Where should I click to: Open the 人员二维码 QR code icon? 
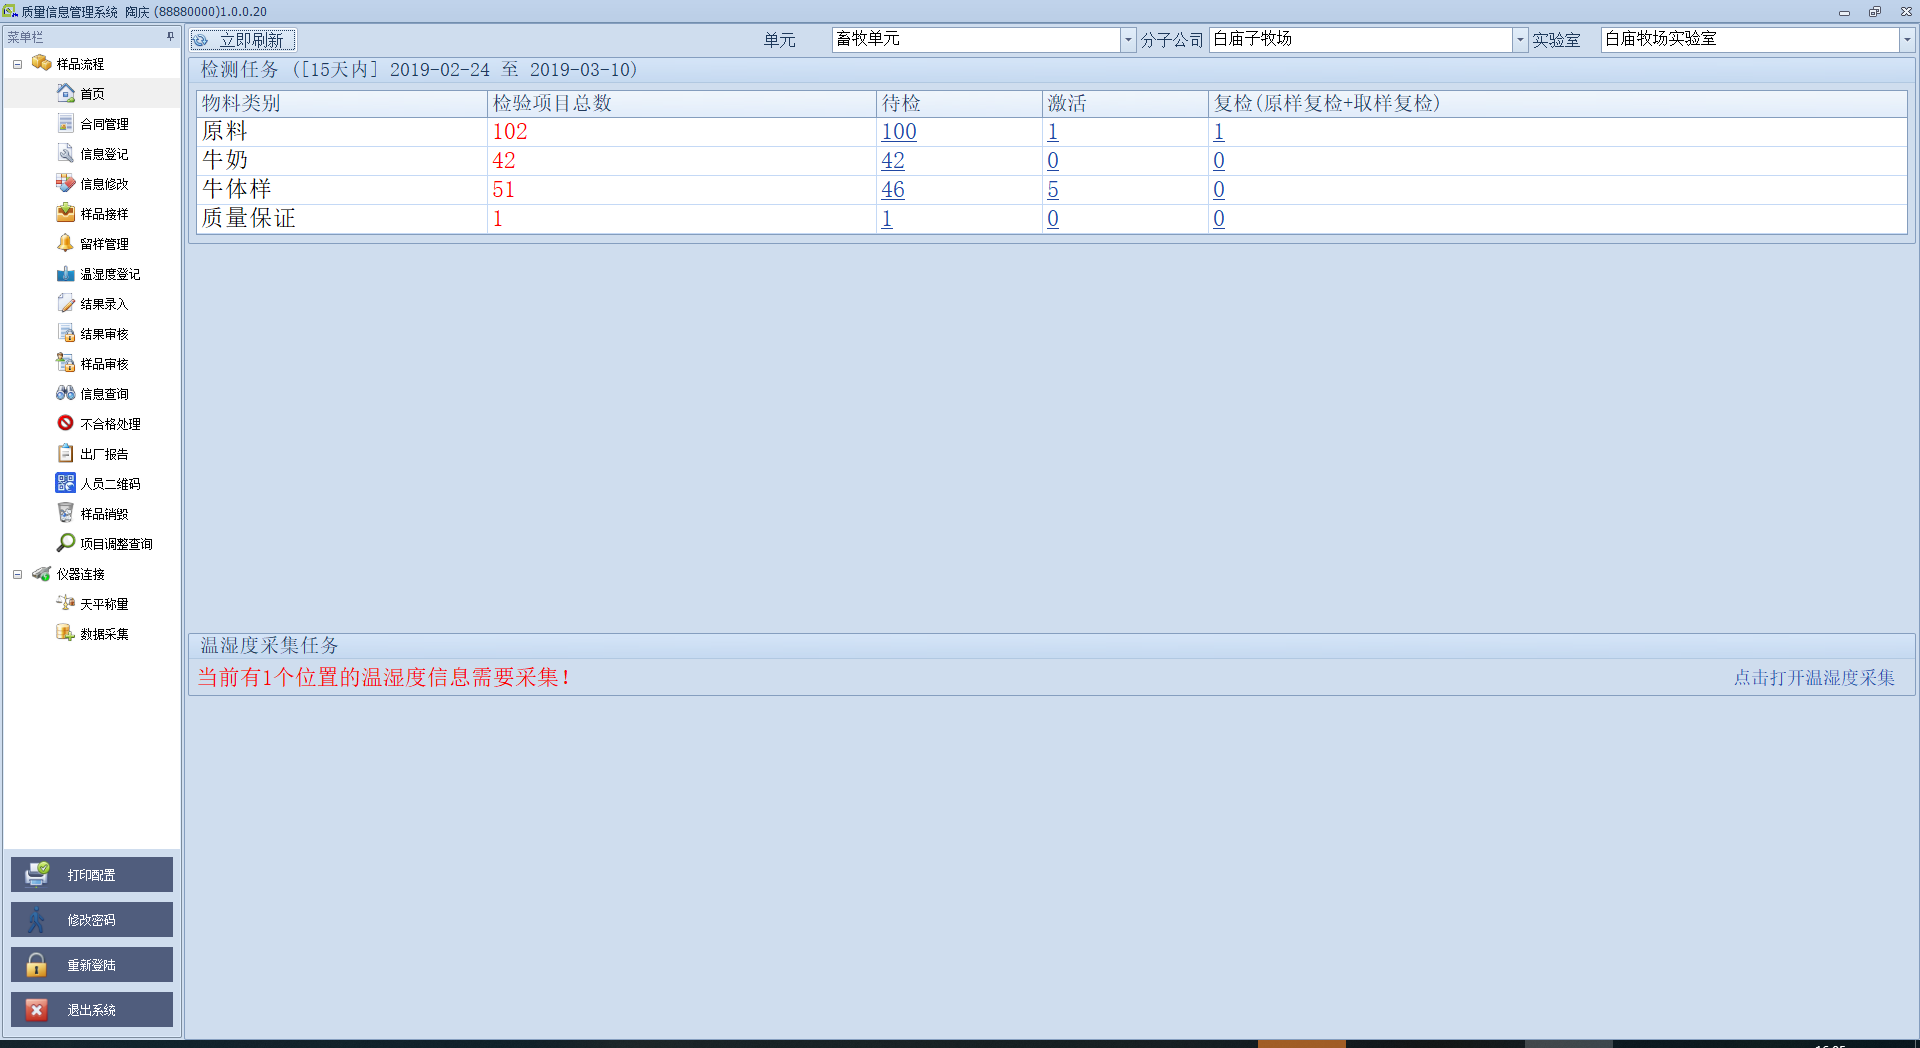pos(66,484)
